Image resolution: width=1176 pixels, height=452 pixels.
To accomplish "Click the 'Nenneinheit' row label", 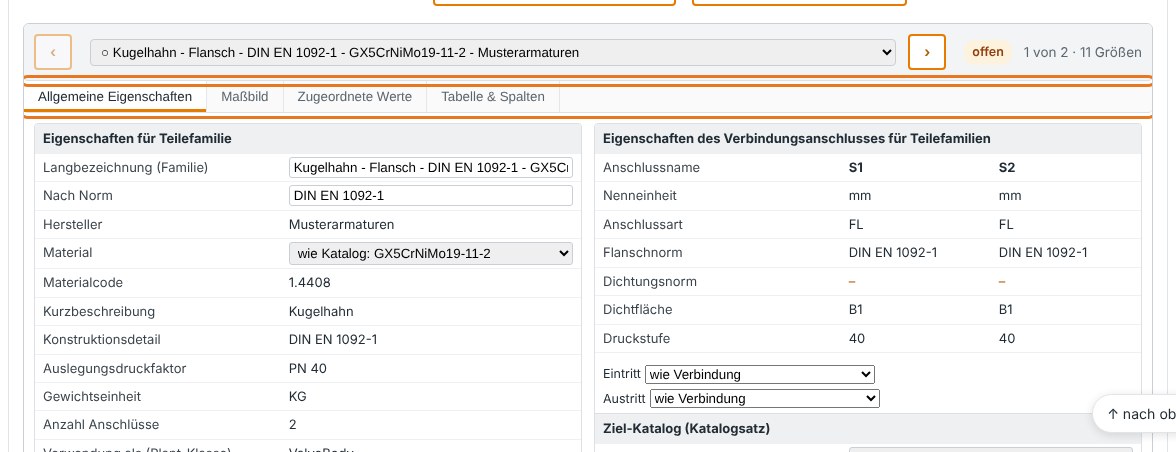I will pos(640,196).
